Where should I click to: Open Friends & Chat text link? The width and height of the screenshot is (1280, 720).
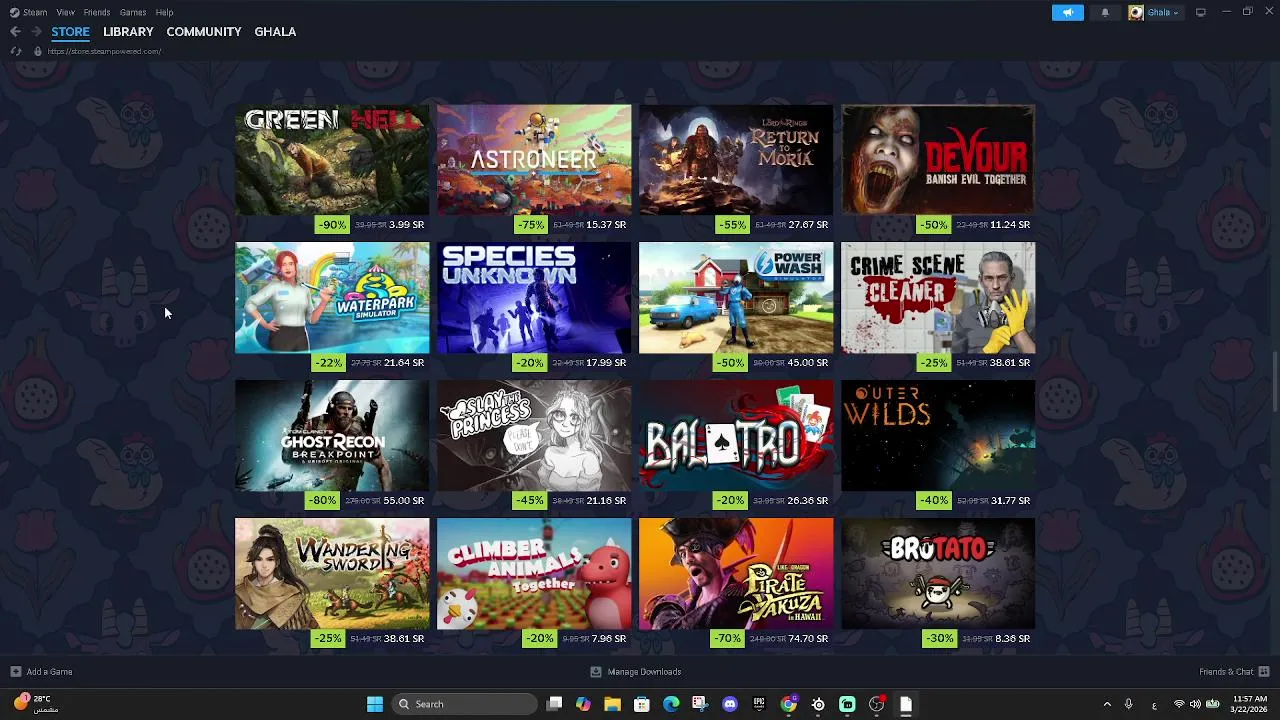[x=1226, y=672]
